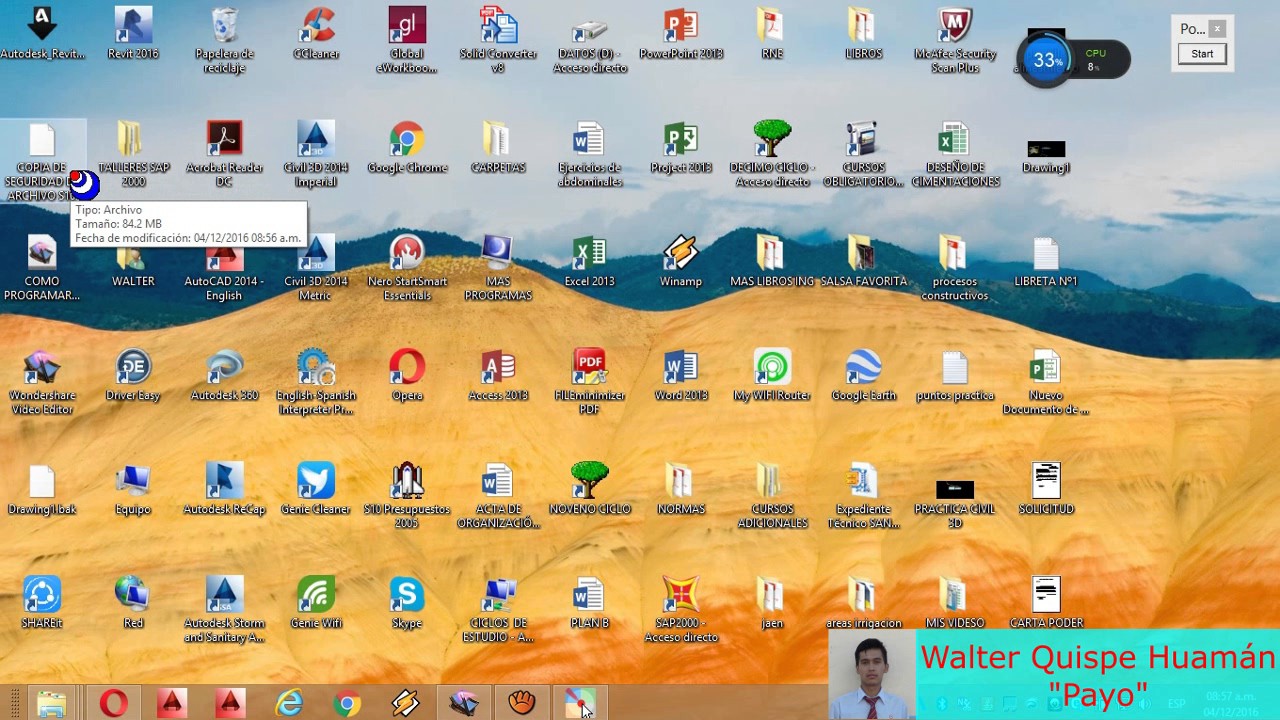The image size is (1280, 720).
Task: Launch Project 2013 from the desktop
Action: pos(681,147)
